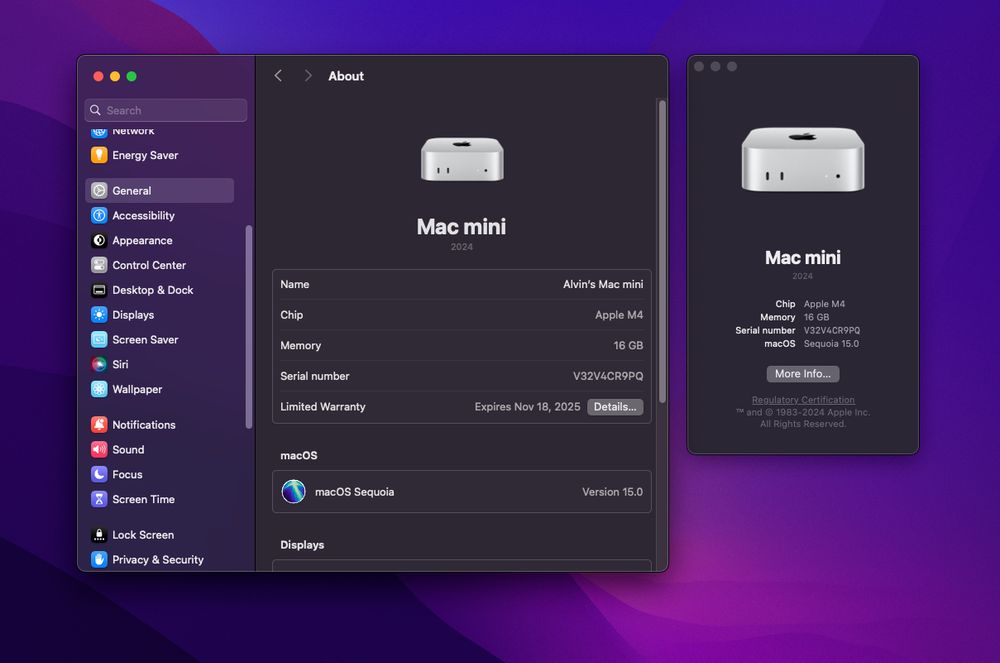This screenshot has height=663, width=1000.
Task: Click the sidebar vertical scrollbar
Action: click(249, 326)
